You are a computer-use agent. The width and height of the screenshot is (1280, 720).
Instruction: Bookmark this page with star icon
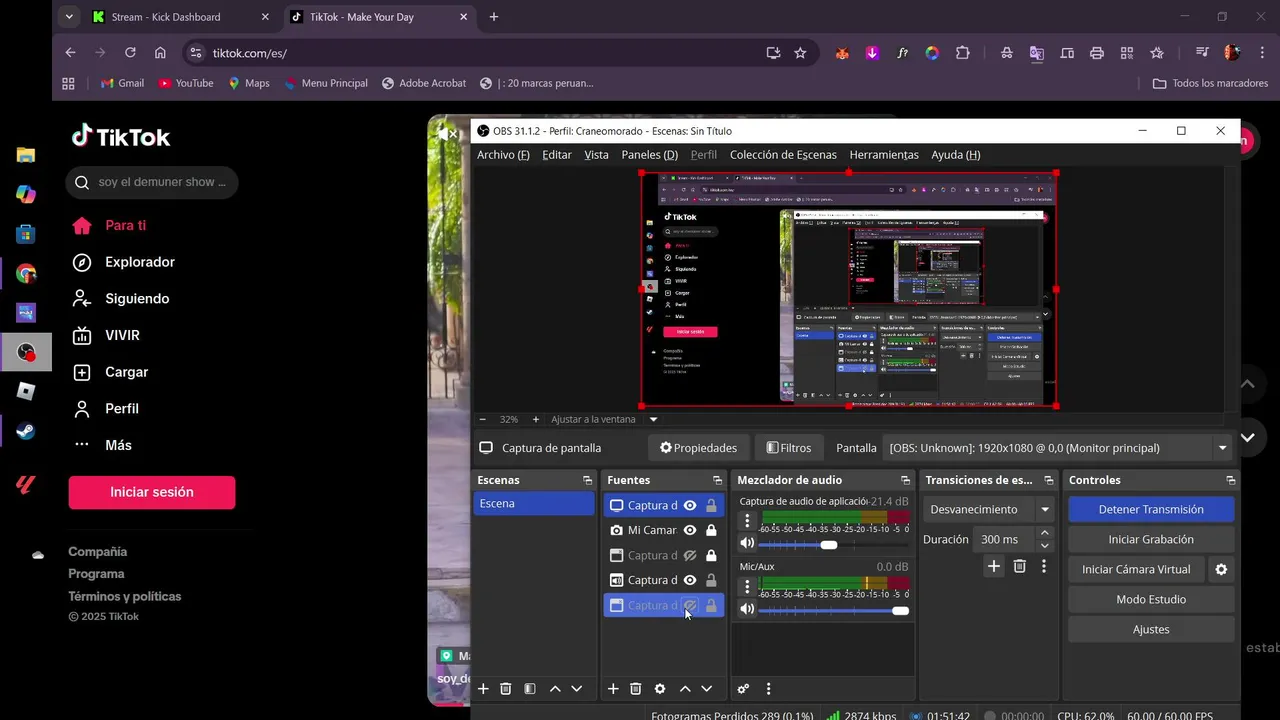[x=800, y=53]
